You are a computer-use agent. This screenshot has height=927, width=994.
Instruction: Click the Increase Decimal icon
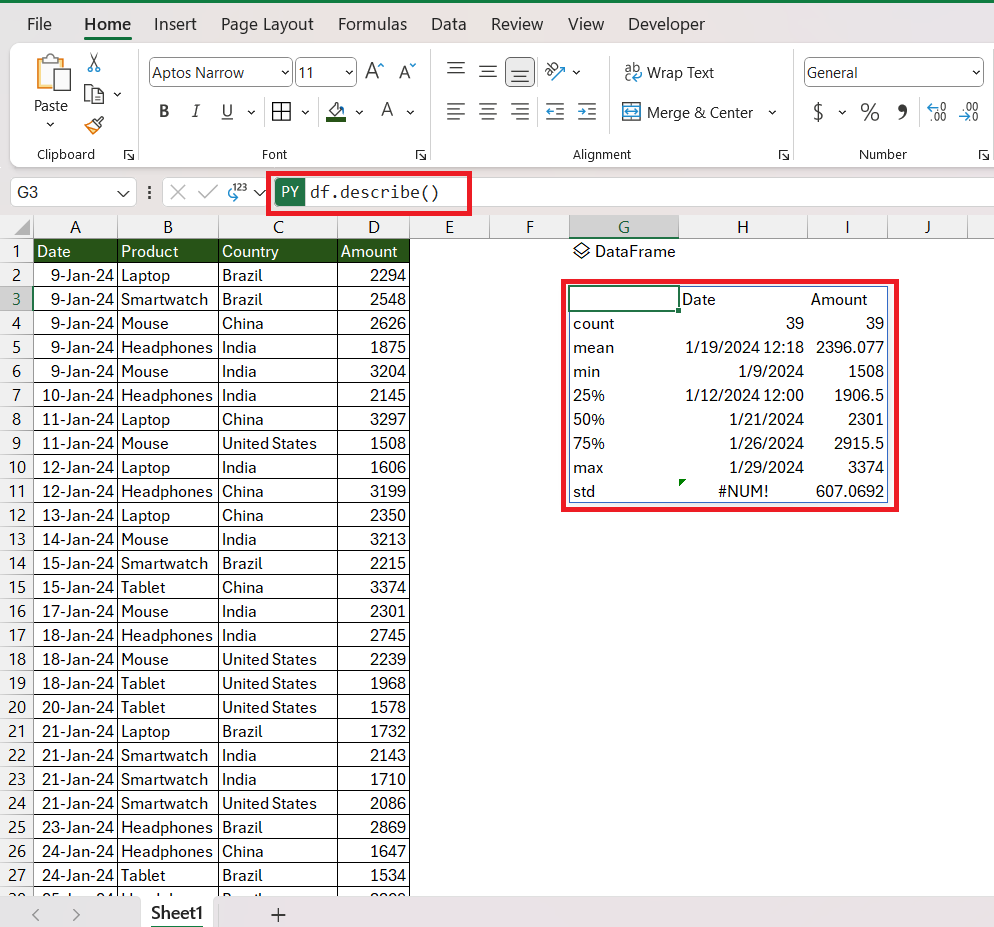(x=937, y=112)
